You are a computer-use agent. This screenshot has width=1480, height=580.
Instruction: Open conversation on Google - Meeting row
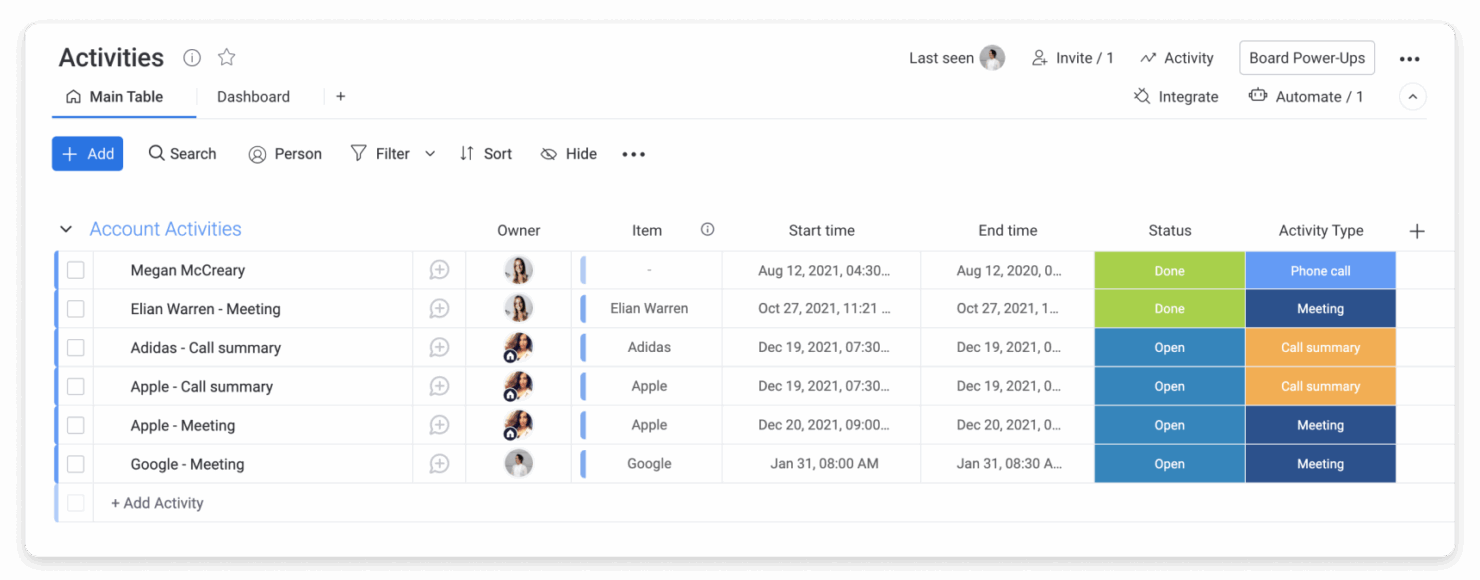439,463
